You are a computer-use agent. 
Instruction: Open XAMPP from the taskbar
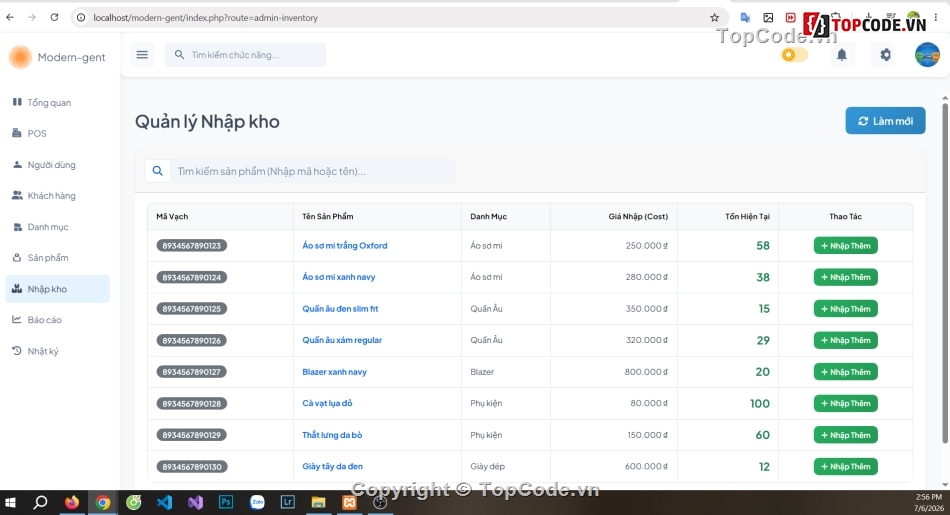point(350,502)
